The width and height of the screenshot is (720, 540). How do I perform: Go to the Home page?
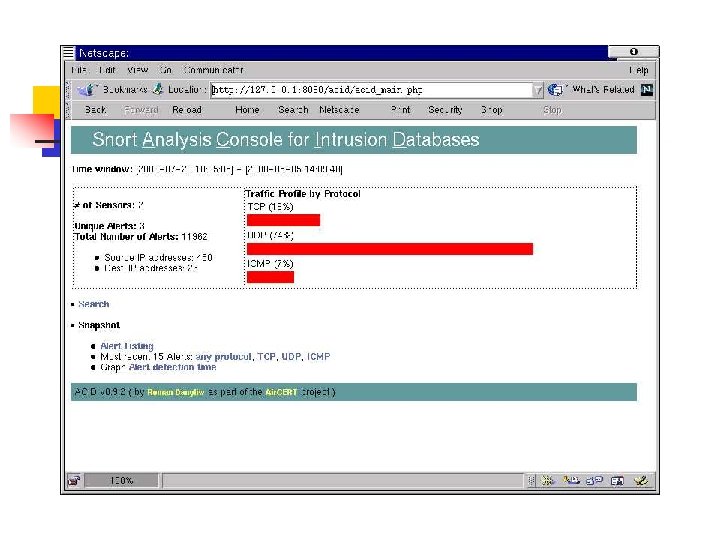[247, 110]
